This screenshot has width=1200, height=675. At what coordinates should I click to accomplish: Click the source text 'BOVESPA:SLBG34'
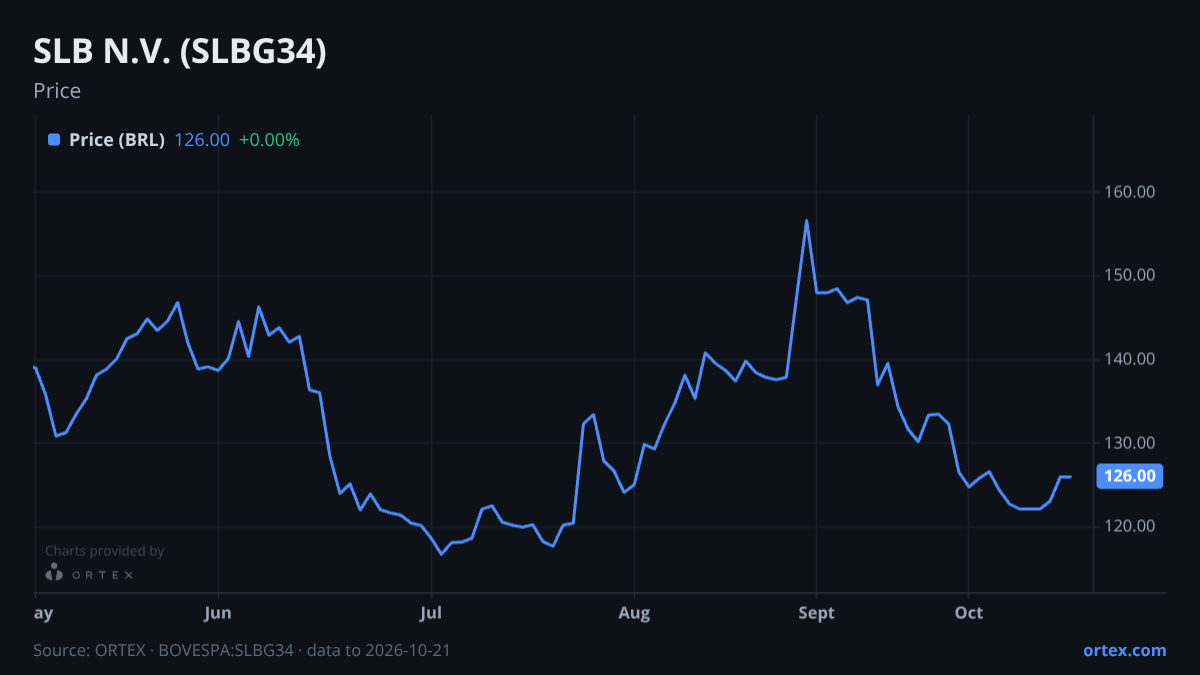tap(228, 650)
